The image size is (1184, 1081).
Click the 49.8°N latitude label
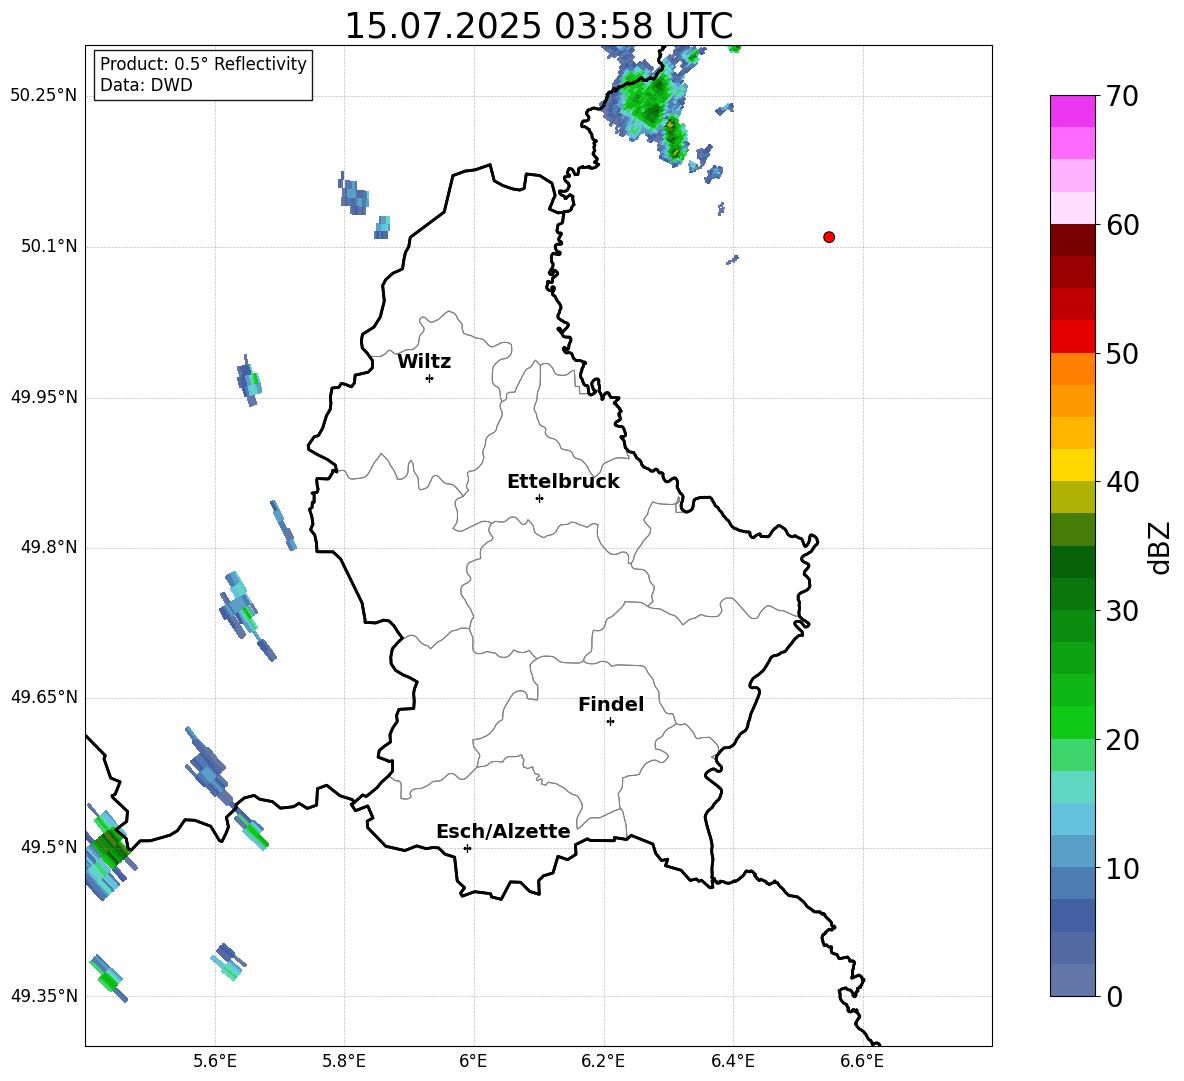coord(49,547)
